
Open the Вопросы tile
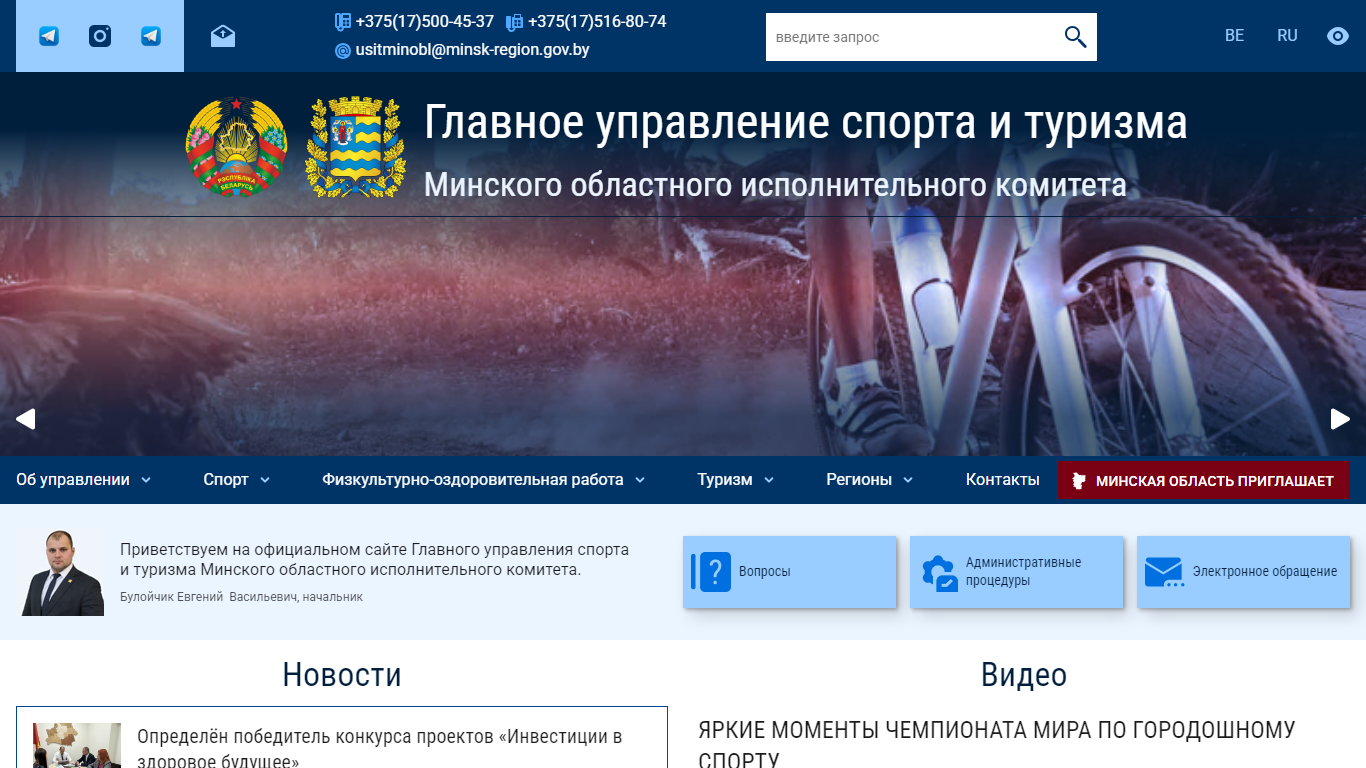[x=790, y=572]
